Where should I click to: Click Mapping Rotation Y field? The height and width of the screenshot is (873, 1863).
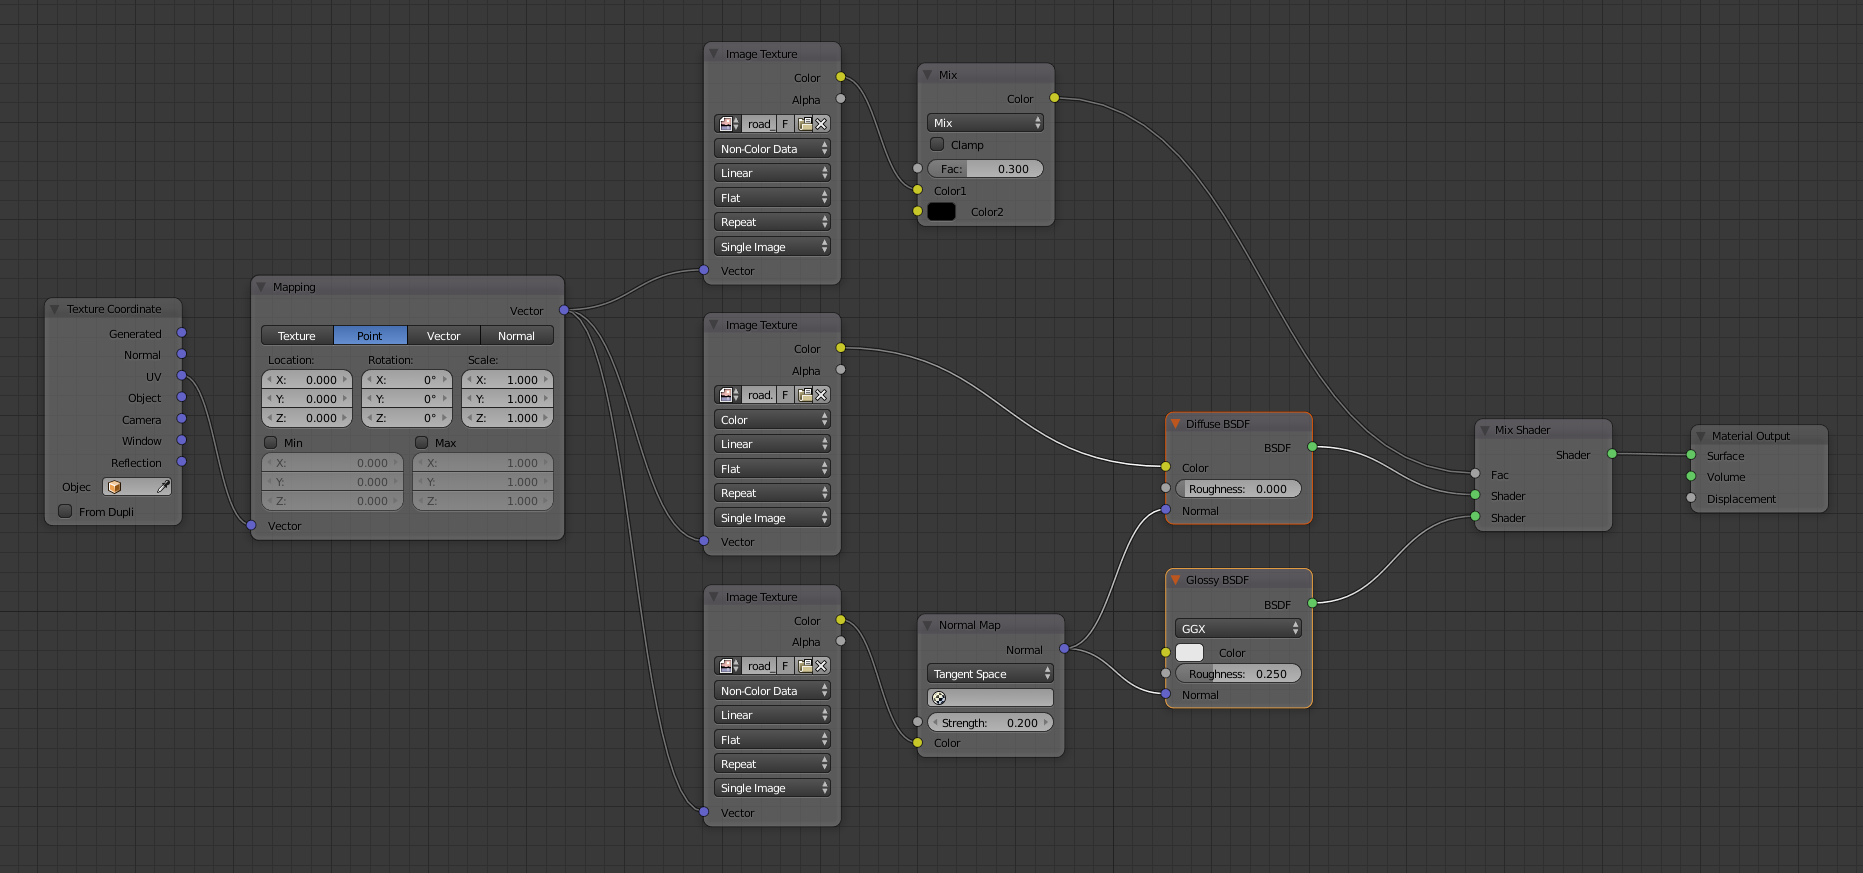(x=407, y=399)
